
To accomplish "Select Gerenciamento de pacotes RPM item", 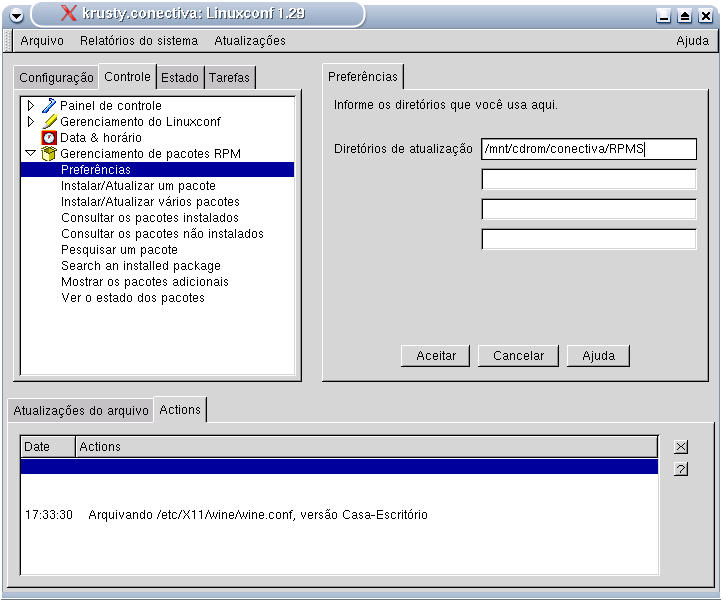I will click(150, 154).
